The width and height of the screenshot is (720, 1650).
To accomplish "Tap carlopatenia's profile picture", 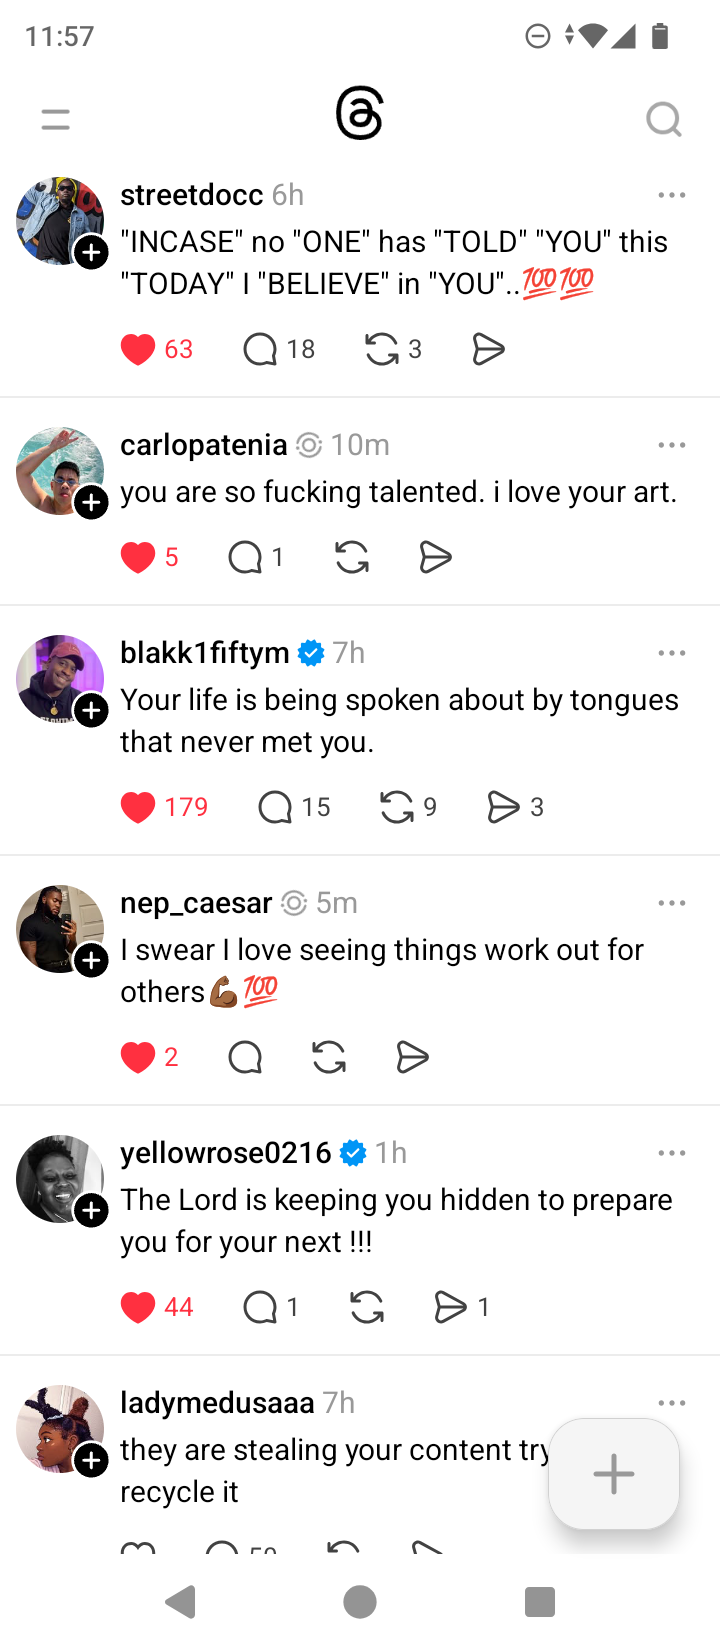I will coord(58,469).
